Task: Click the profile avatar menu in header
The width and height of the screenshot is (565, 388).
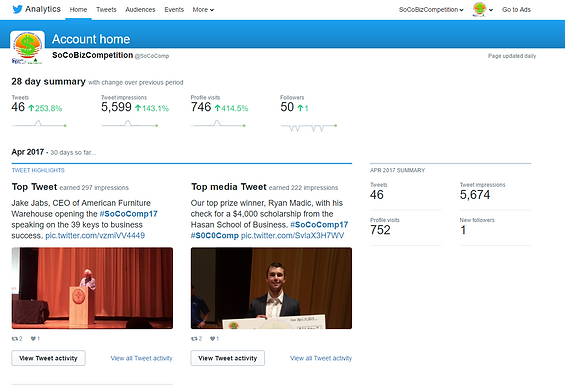Action: coord(482,9)
